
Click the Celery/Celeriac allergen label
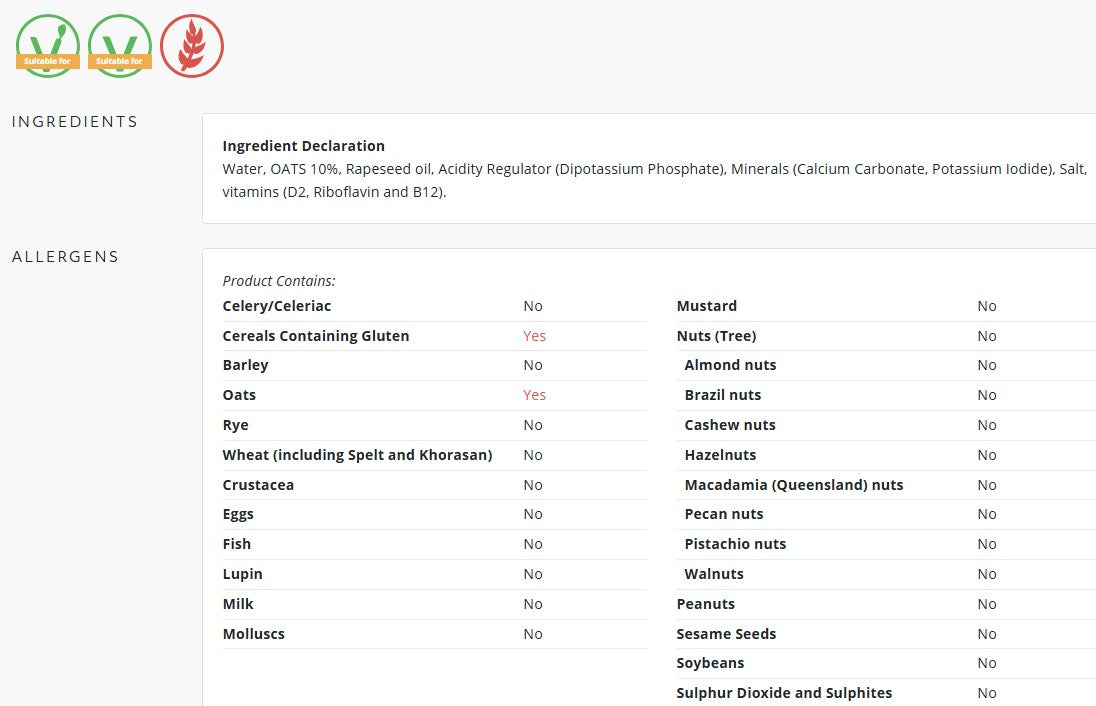pyautogui.click(x=277, y=306)
